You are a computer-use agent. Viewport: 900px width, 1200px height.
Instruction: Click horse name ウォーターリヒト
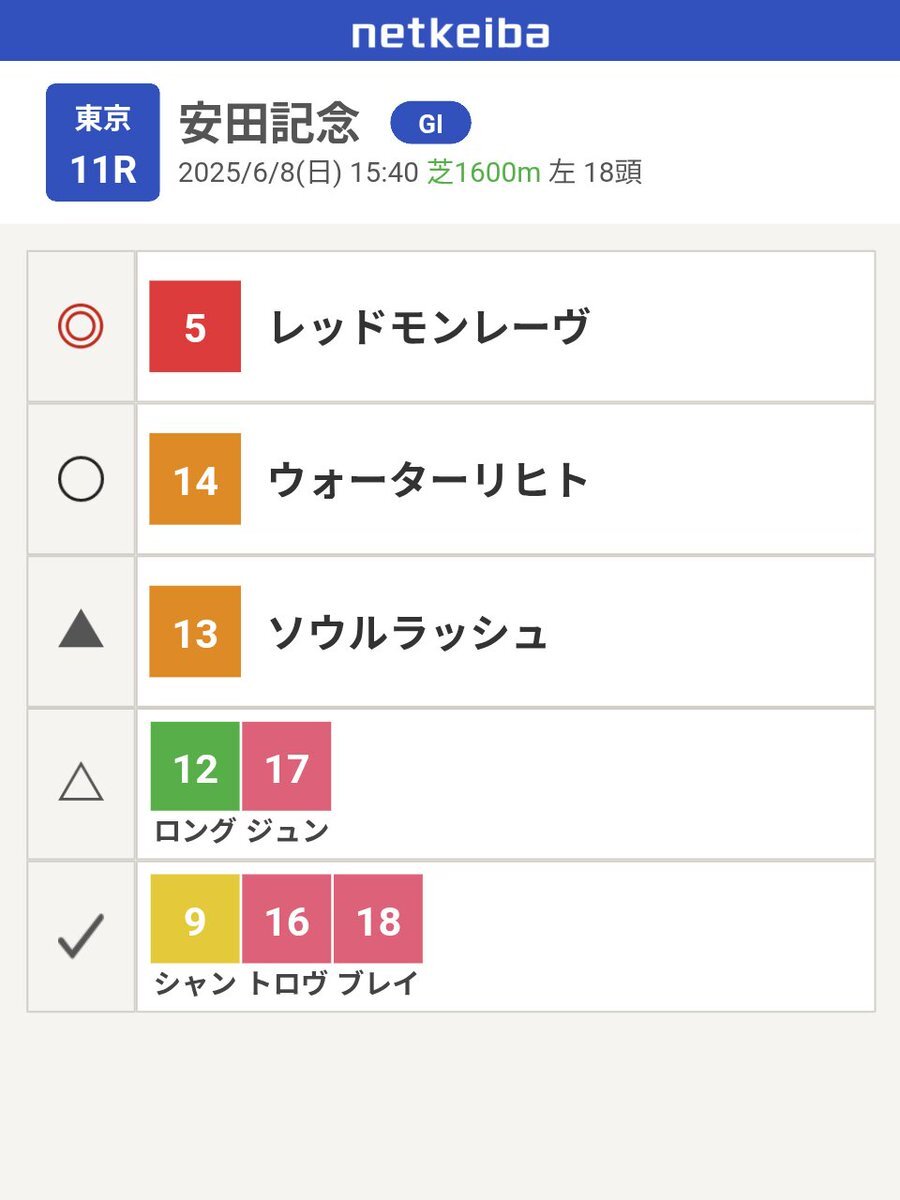click(429, 480)
